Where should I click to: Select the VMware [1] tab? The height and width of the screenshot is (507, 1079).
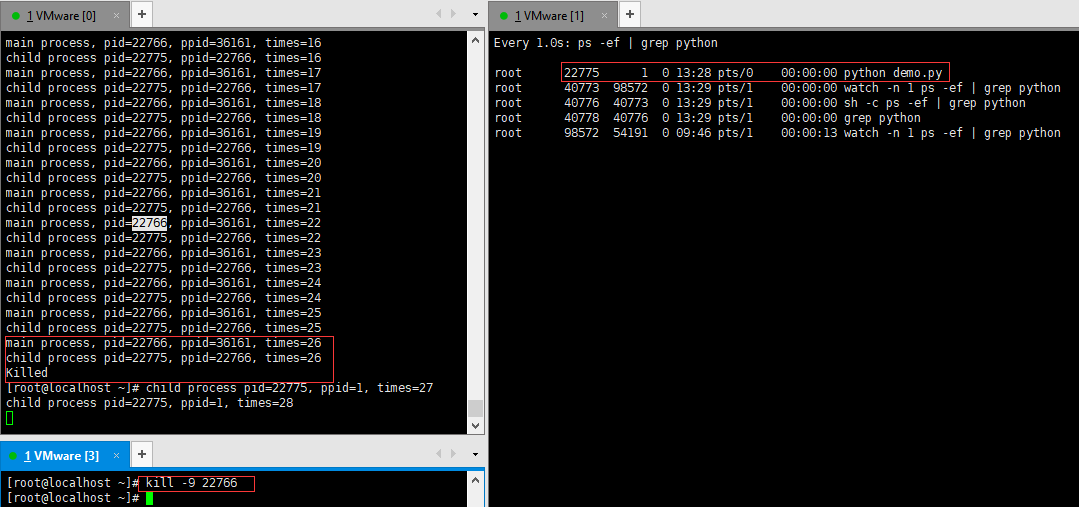[x=548, y=15]
